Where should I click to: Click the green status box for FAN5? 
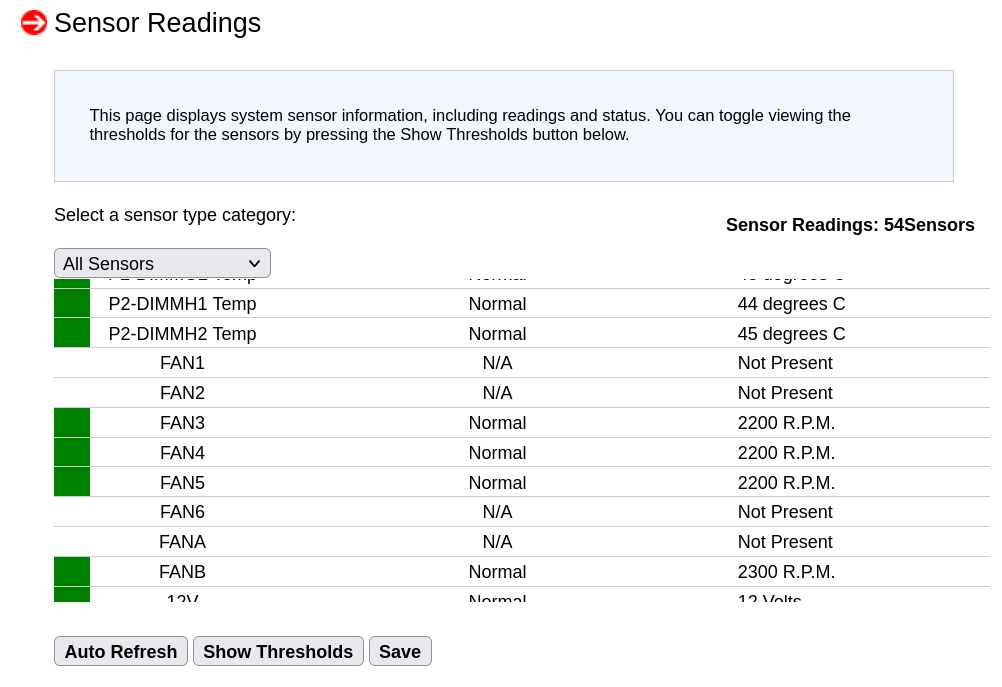pos(72,482)
